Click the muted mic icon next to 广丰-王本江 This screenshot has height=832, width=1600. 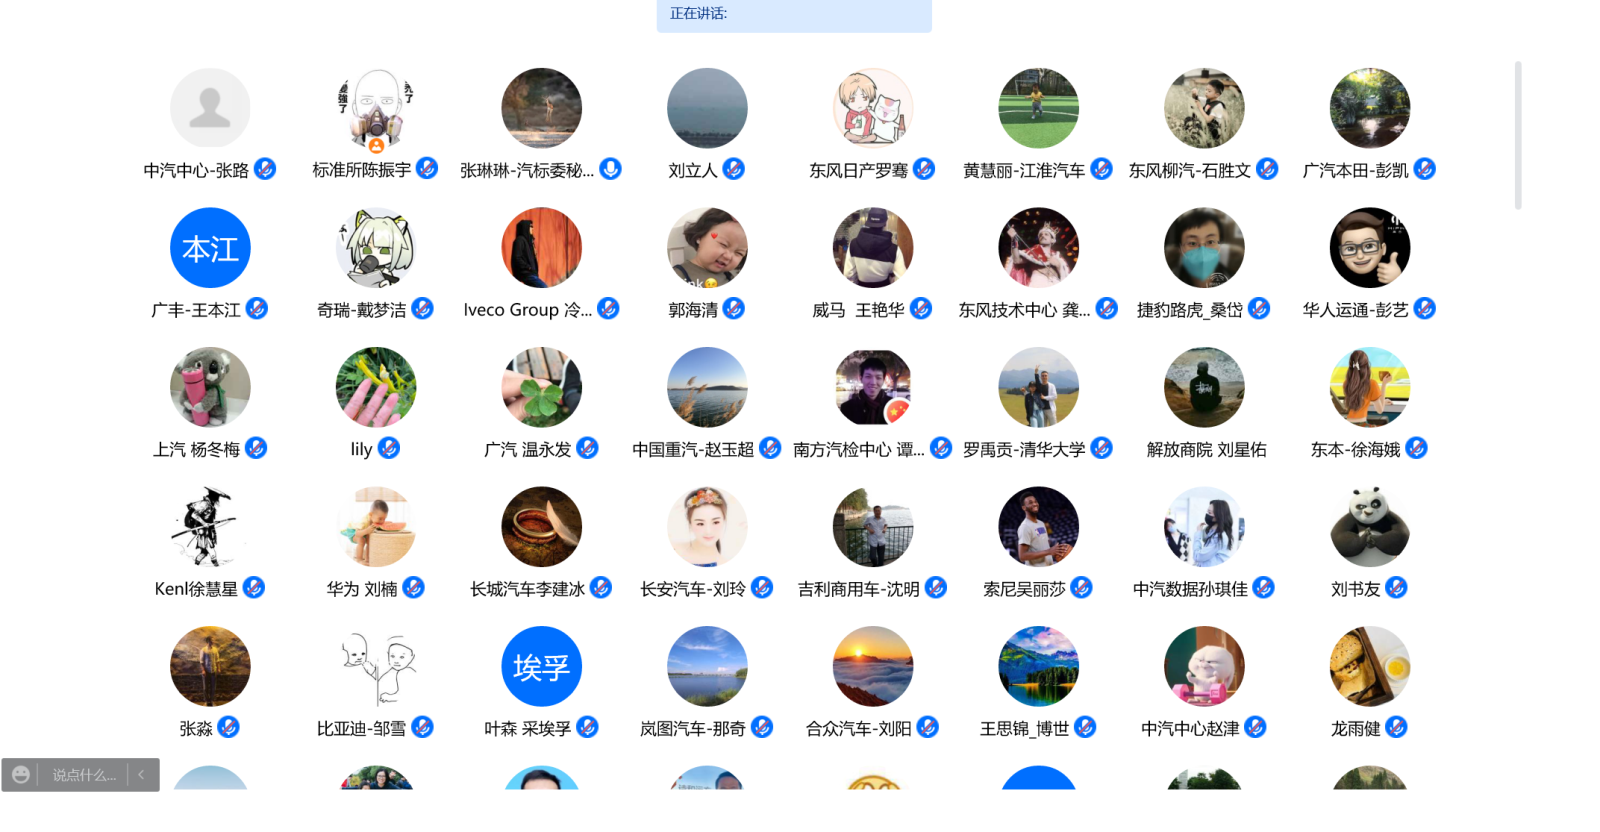pyautogui.click(x=257, y=309)
